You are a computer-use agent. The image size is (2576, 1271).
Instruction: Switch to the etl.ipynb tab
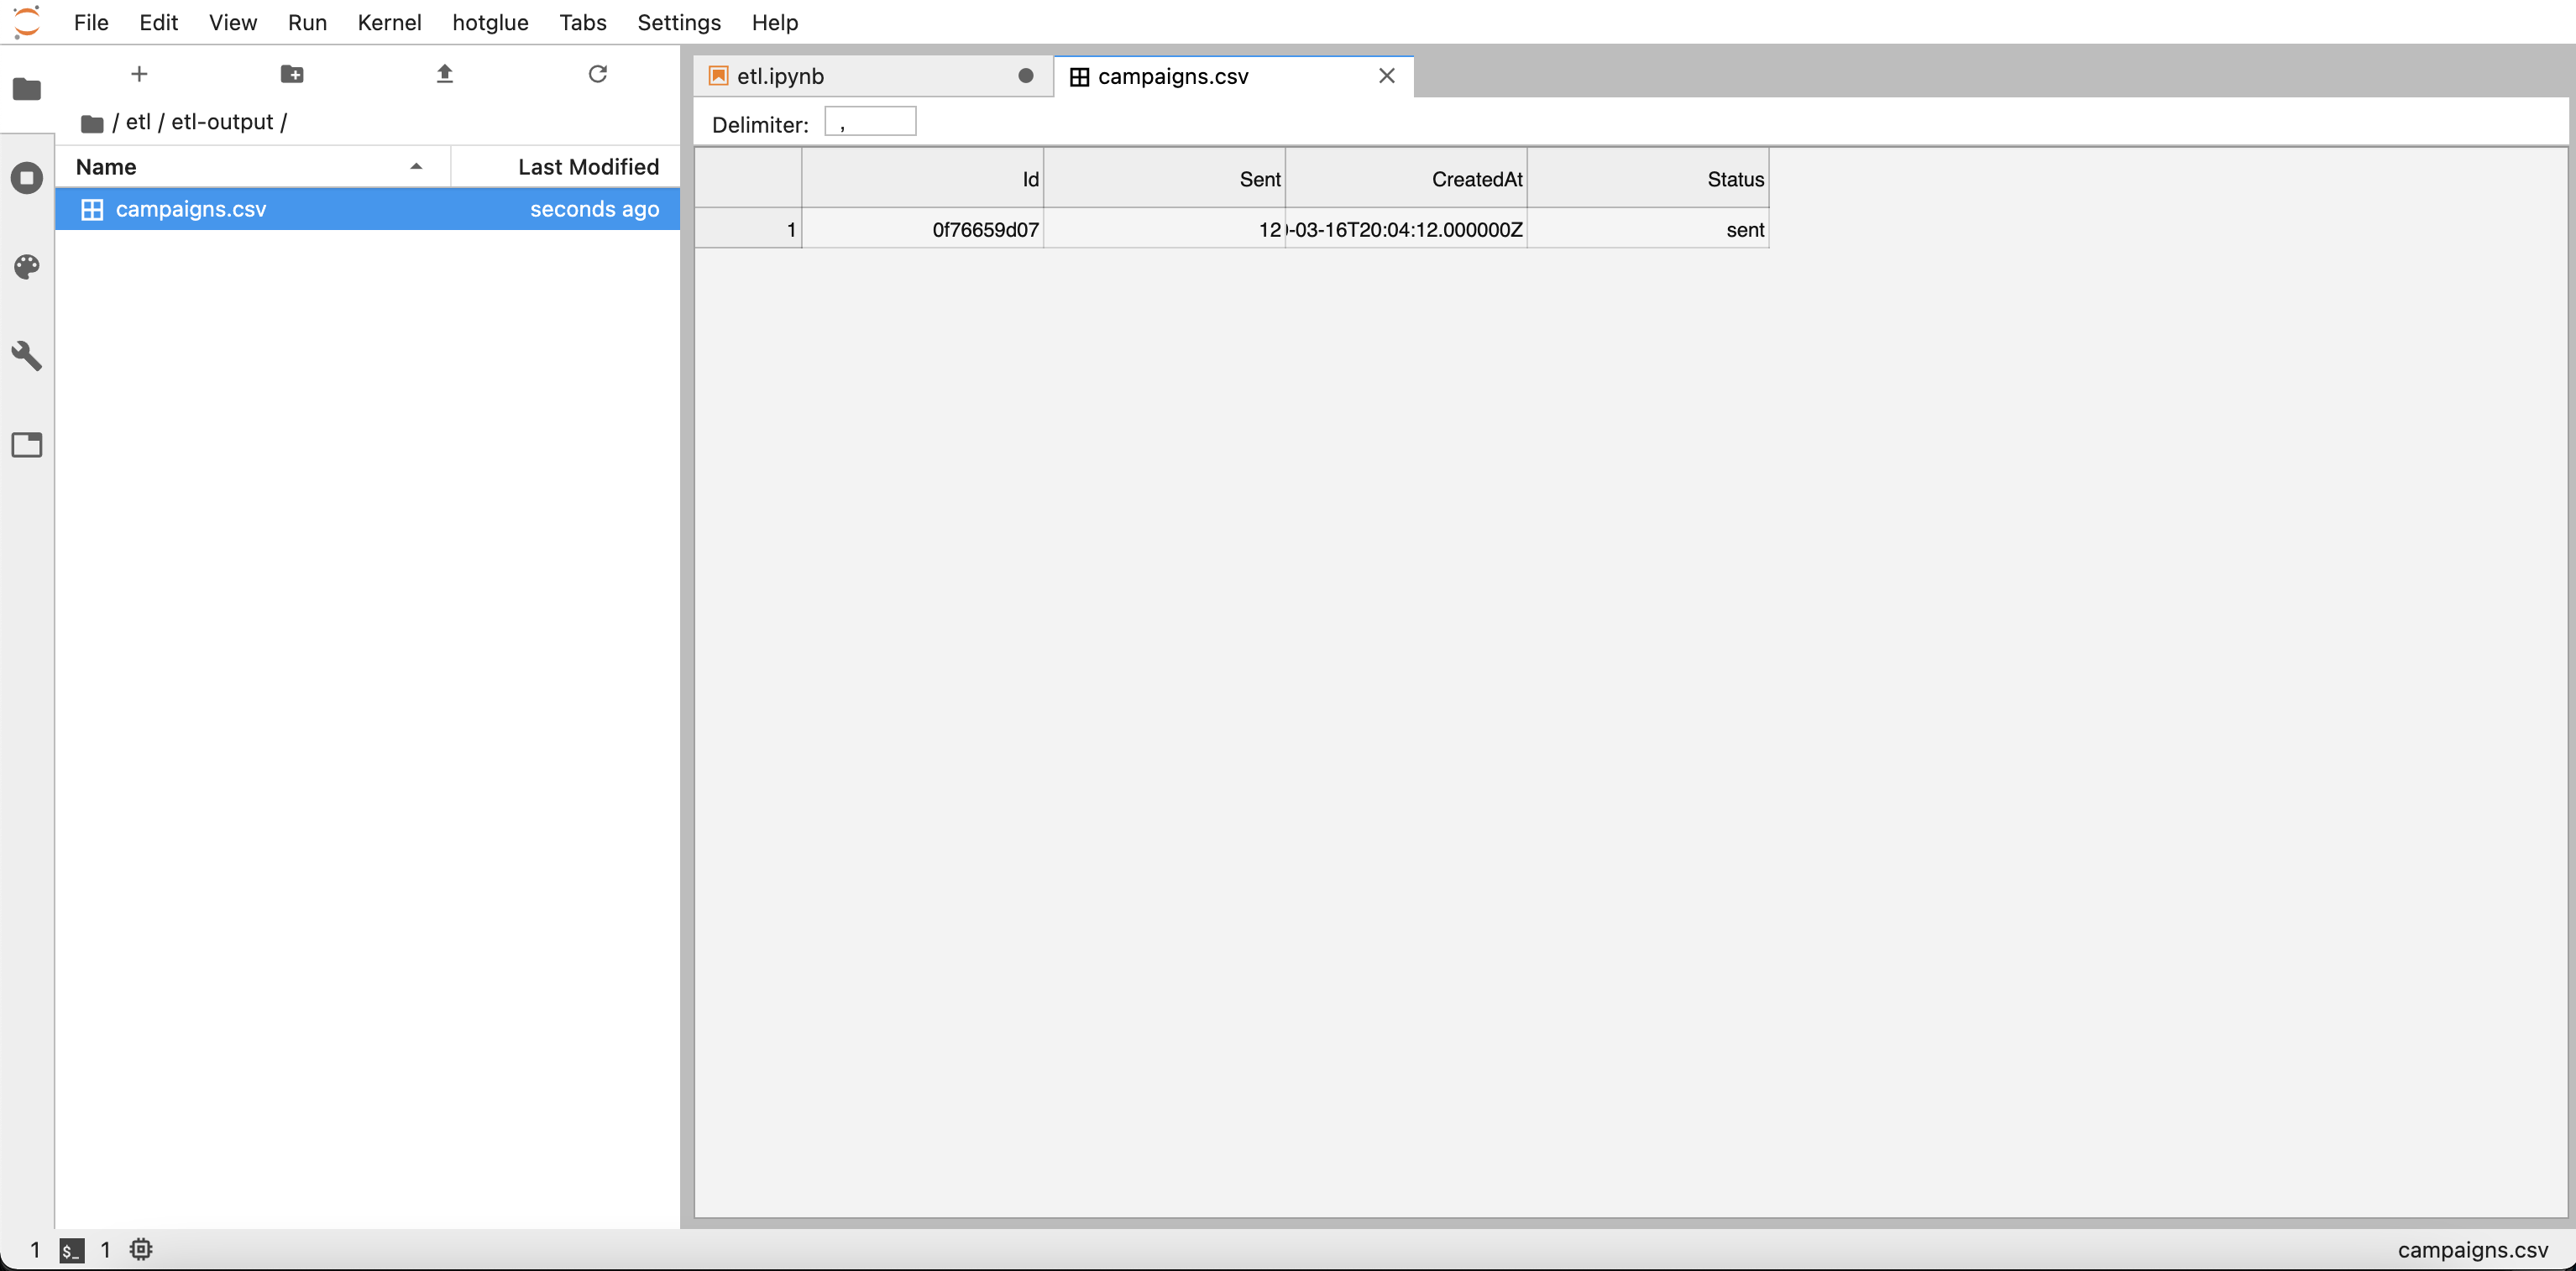(780, 76)
